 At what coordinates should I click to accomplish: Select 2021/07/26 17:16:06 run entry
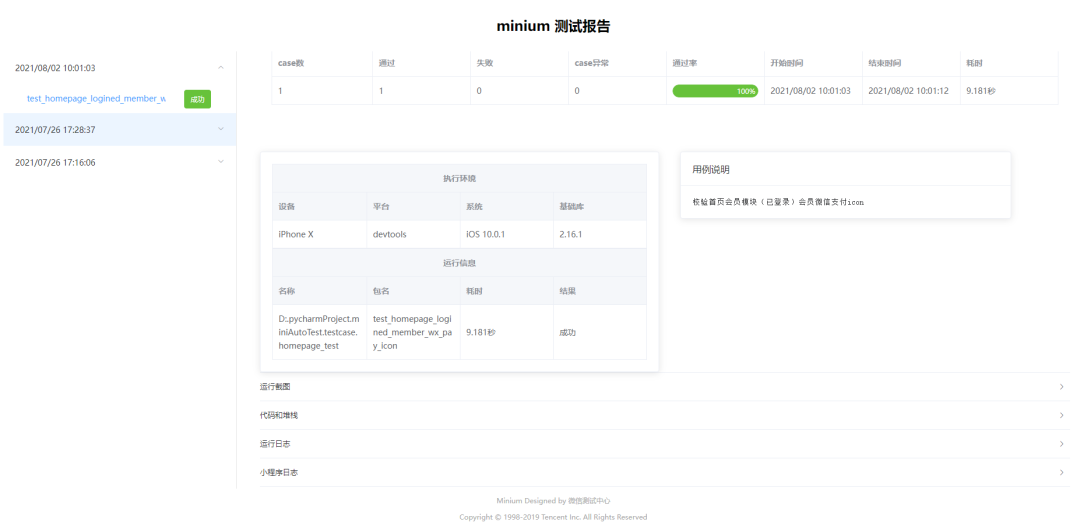click(120, 162)
